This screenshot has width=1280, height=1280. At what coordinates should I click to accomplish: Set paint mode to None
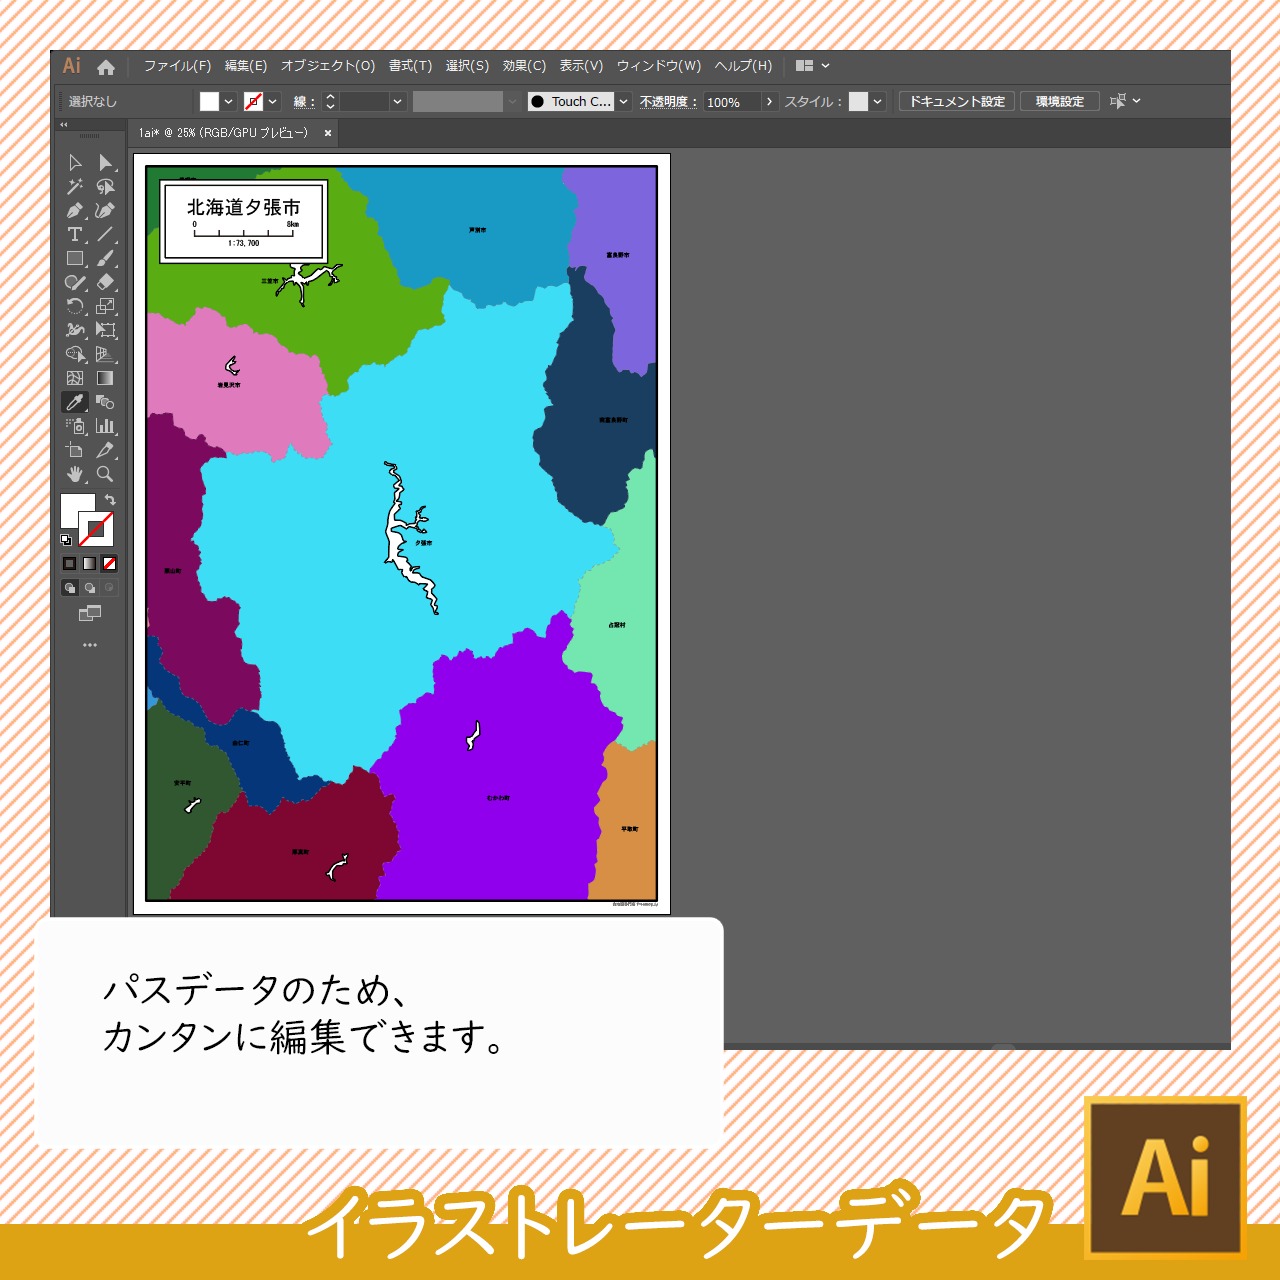109,564
